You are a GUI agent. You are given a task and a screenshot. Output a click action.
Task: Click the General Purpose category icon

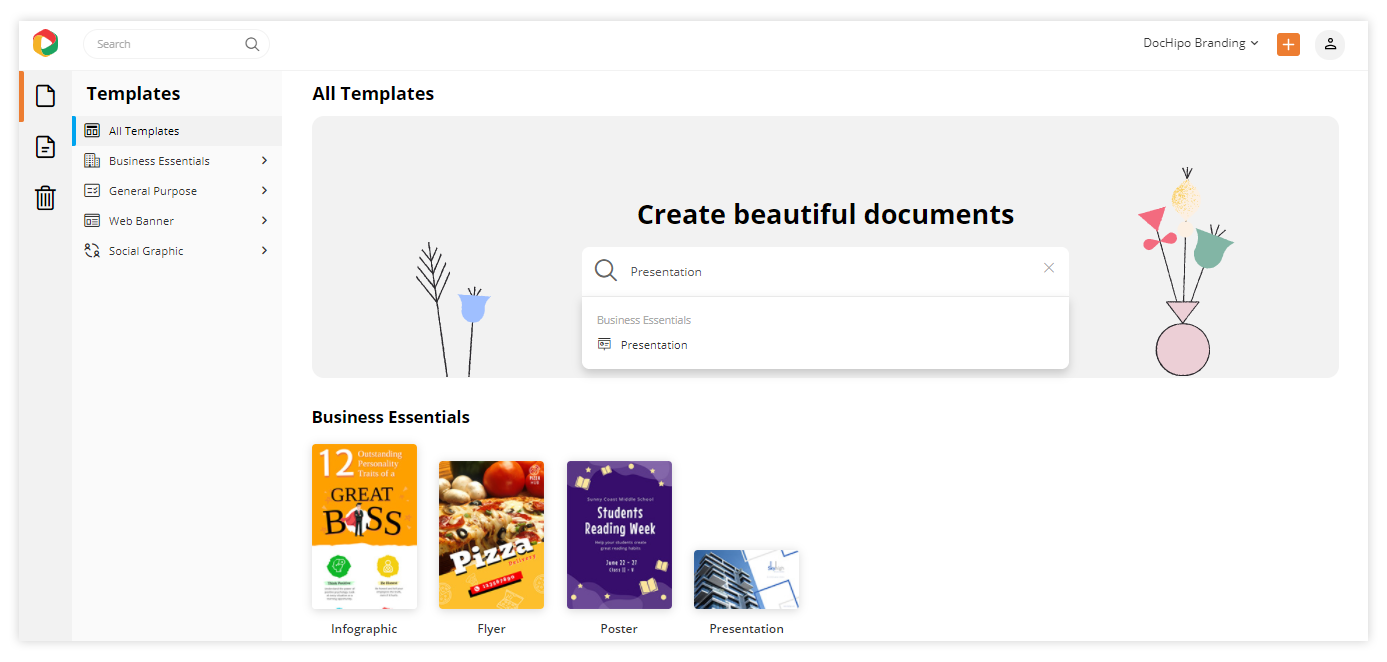pos(92,191)
